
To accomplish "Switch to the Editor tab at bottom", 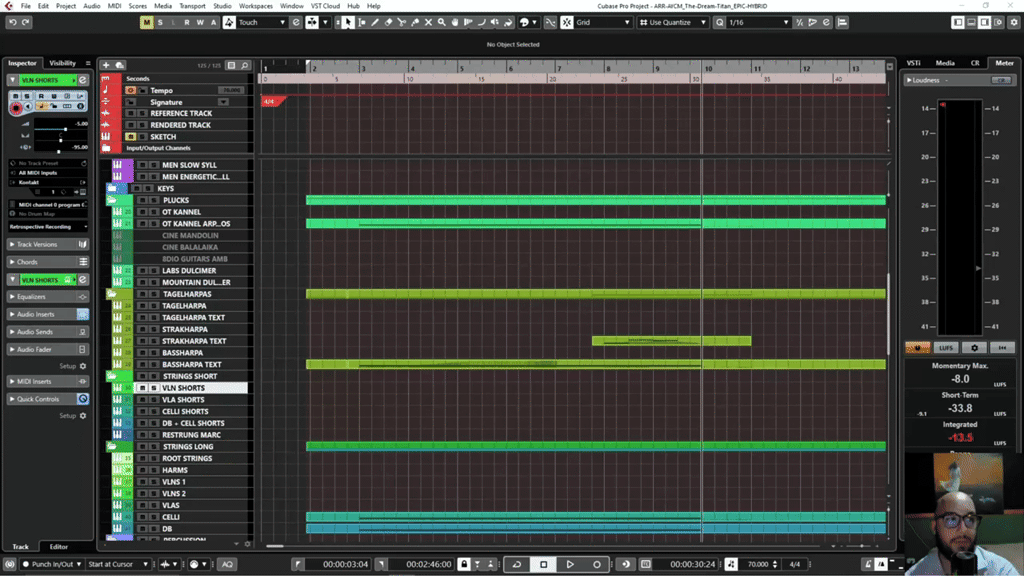I will pyautogui.click(x=59, y=547).
